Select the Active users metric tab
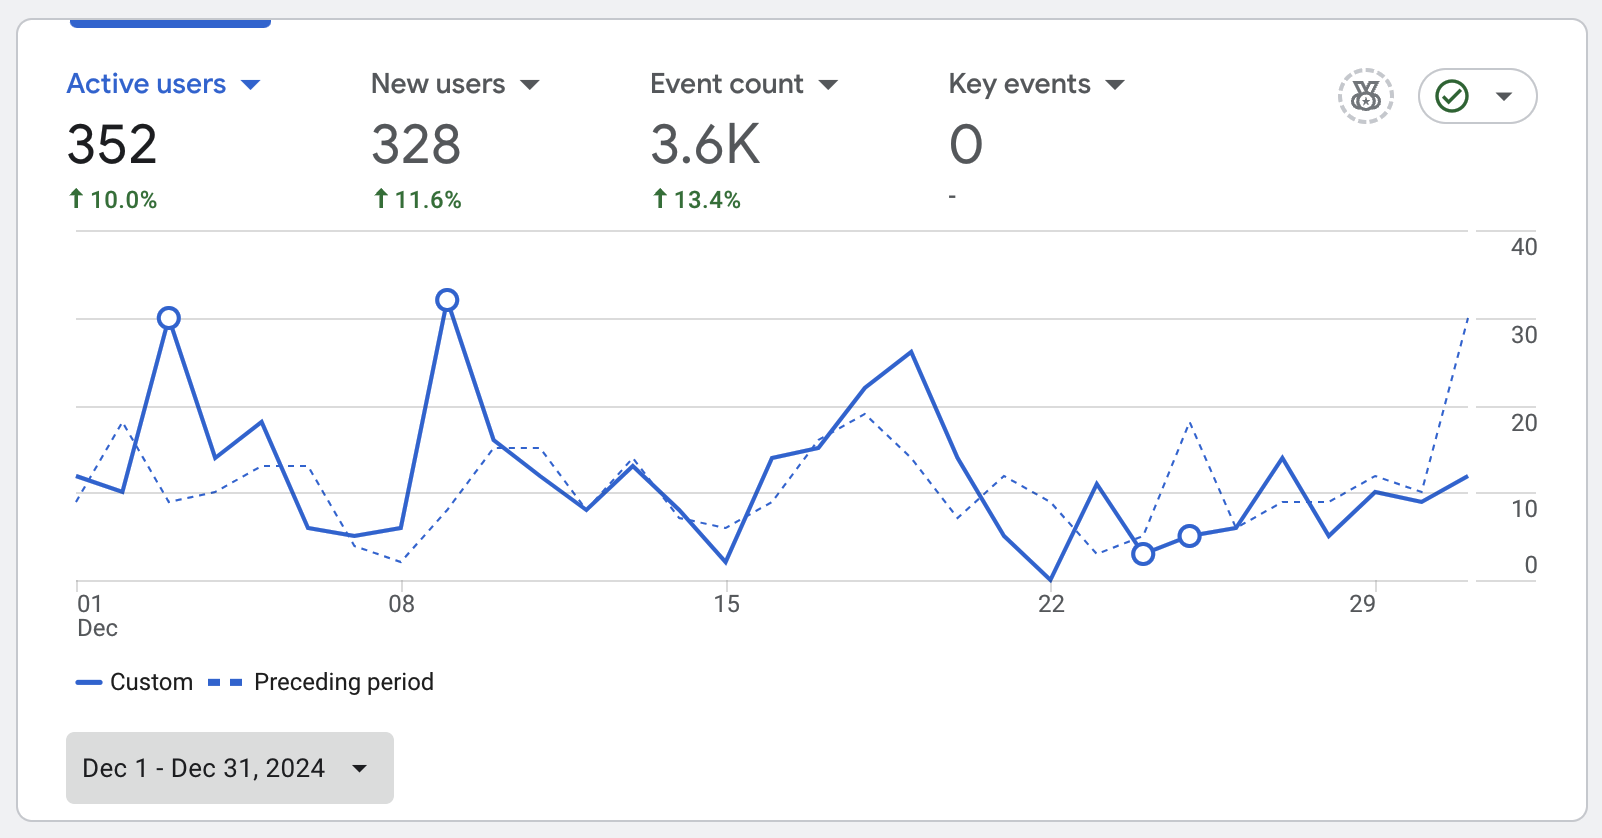The height and width of the screenshot is (838, 1602). click(146, 84)
